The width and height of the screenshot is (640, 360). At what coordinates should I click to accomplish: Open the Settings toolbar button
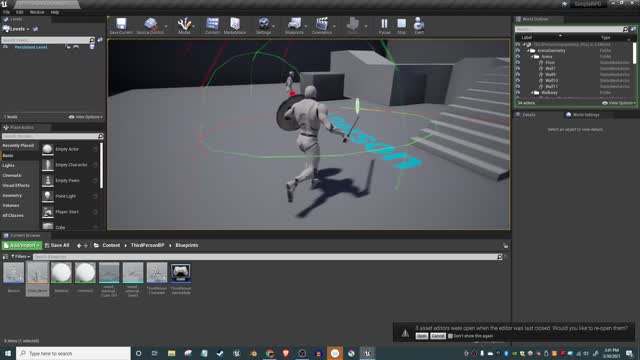click(264, 26)
